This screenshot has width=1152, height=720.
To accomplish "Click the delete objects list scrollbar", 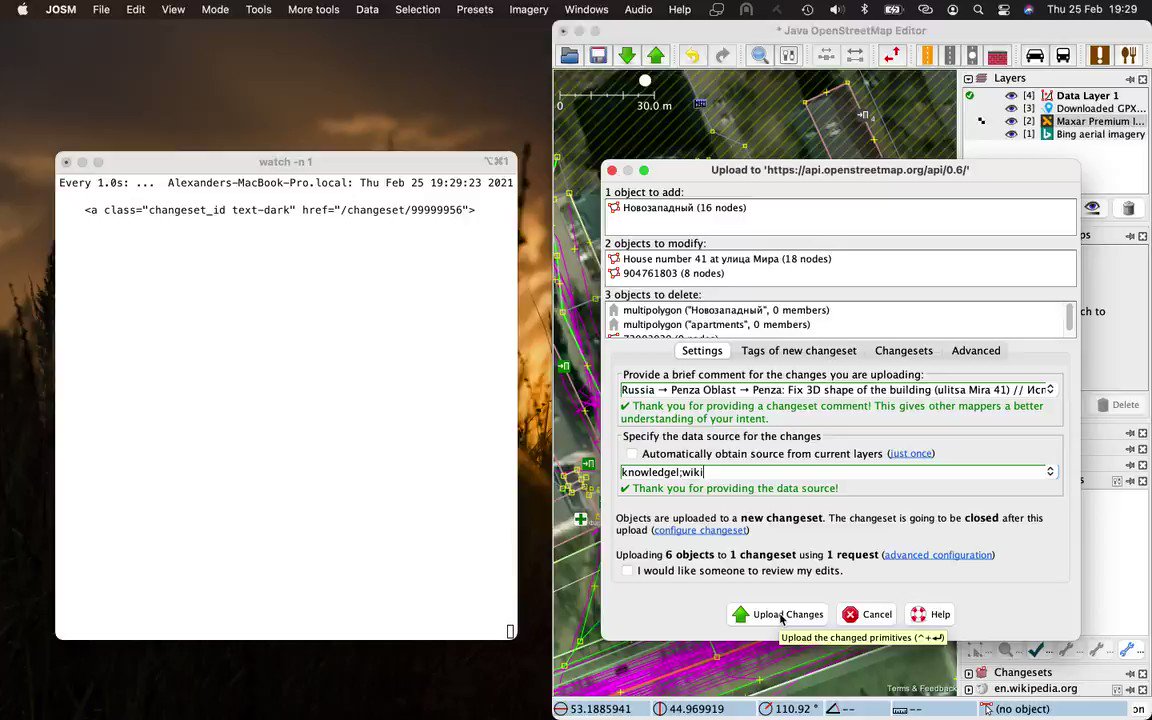I will (1069, 319).
